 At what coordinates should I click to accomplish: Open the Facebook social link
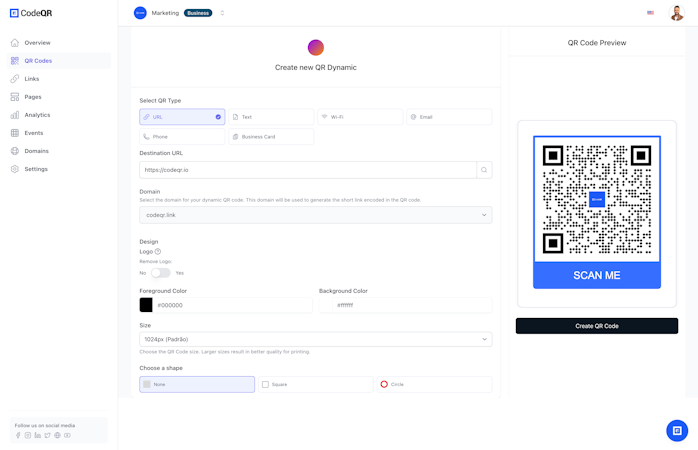18,435
